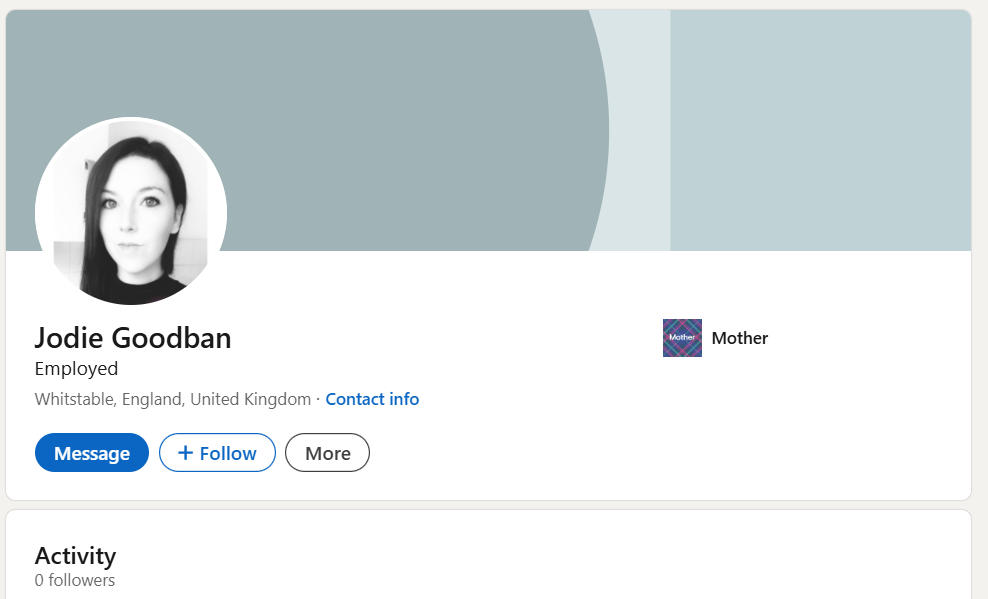The width and height of the screenshot is (988, 599).
Task: Click the word Whitstable in the location
Action: pyautogui.click(x=73, y=399)
